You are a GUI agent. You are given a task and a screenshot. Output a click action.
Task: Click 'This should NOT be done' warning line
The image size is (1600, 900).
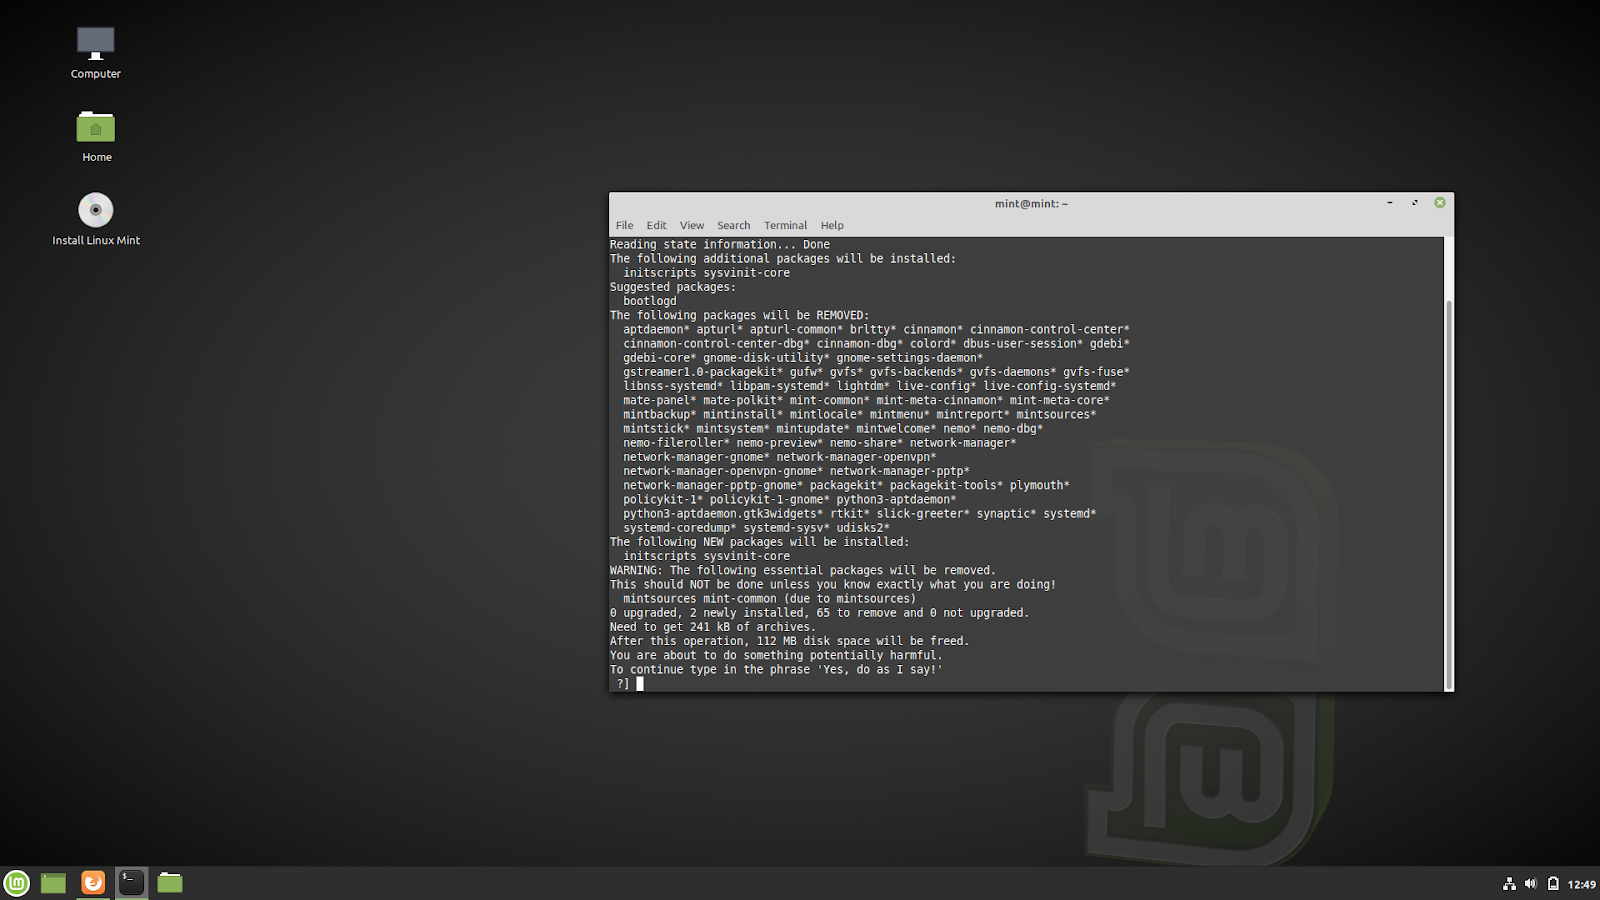click(833, 585)
